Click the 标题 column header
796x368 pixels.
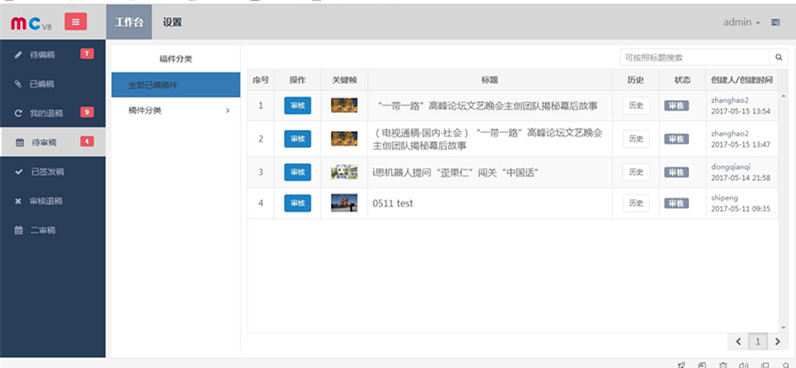click(490, 80)
